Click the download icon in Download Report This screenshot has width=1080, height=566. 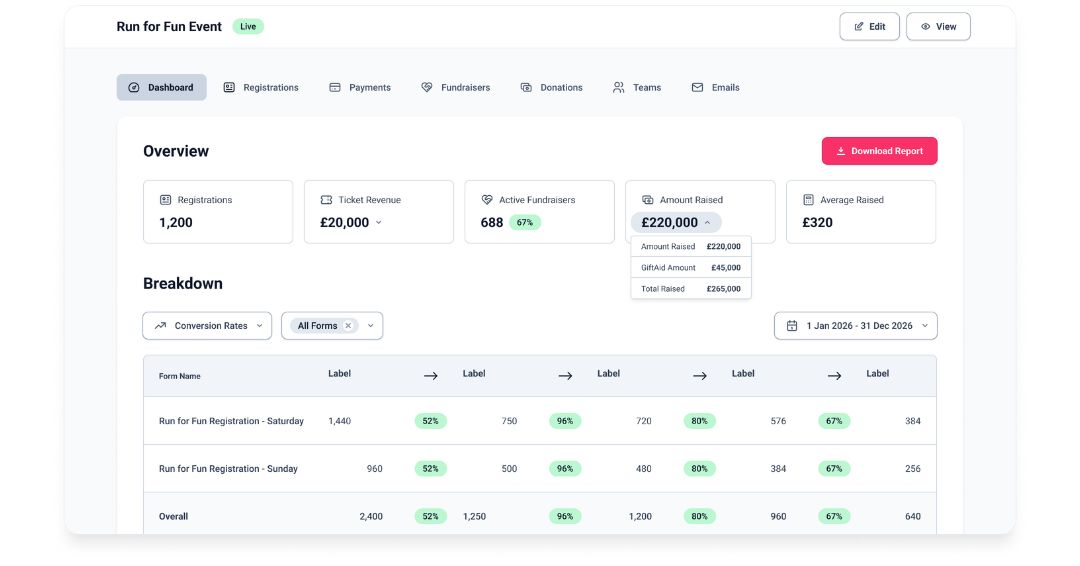840,151
